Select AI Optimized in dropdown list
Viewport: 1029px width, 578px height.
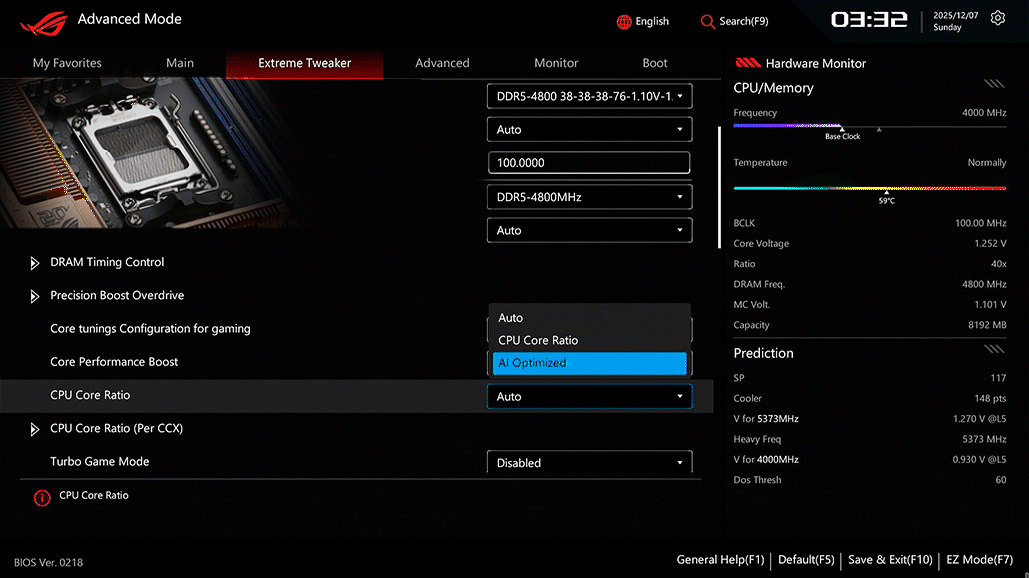tap(589, 363)
